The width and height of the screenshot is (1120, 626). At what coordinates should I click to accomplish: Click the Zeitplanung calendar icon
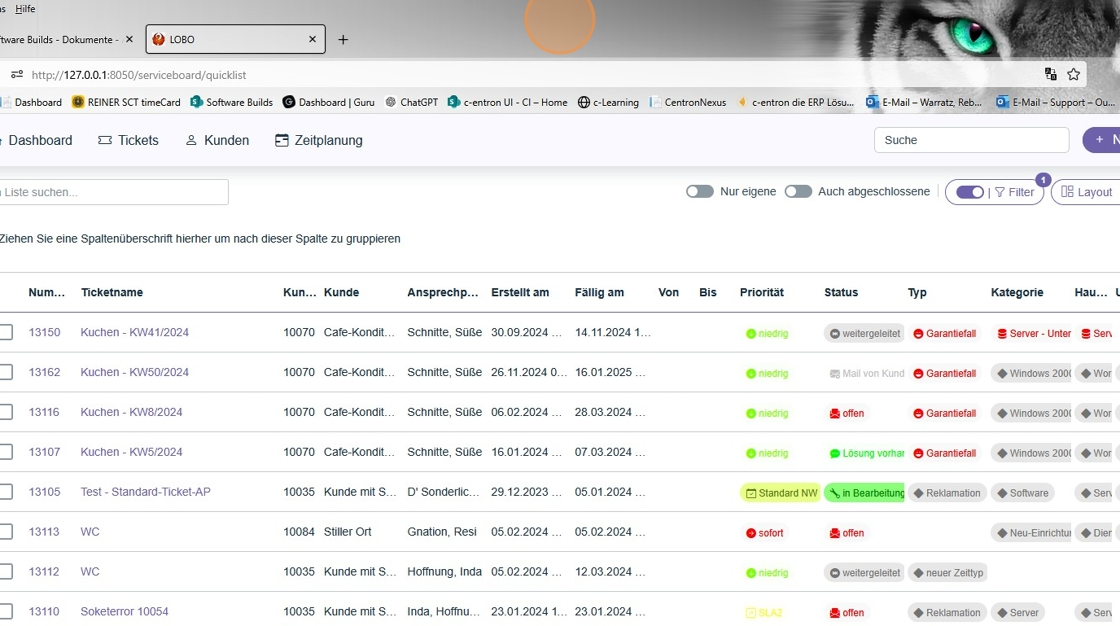(282, 141)
